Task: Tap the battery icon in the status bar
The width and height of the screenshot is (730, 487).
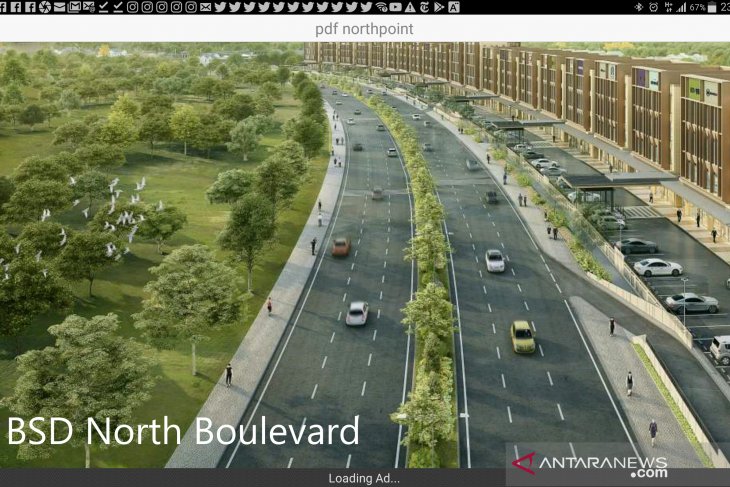Action: [x=712, y=7]
